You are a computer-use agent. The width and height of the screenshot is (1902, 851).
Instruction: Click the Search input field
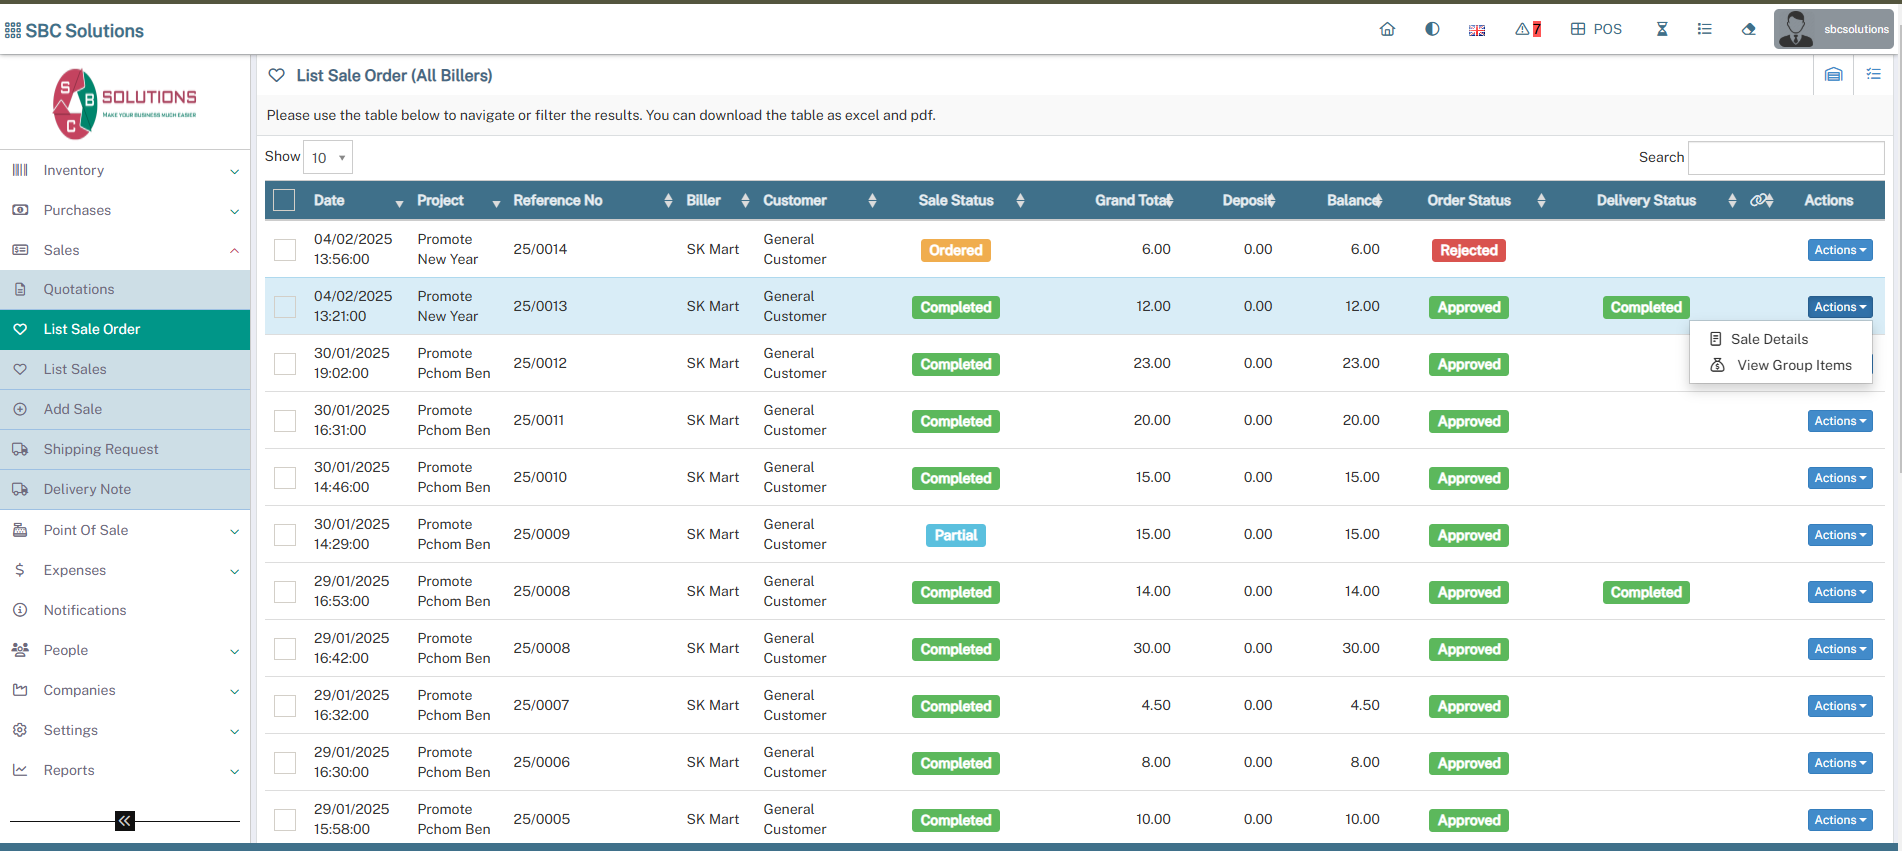click(x=1785, y=158)
